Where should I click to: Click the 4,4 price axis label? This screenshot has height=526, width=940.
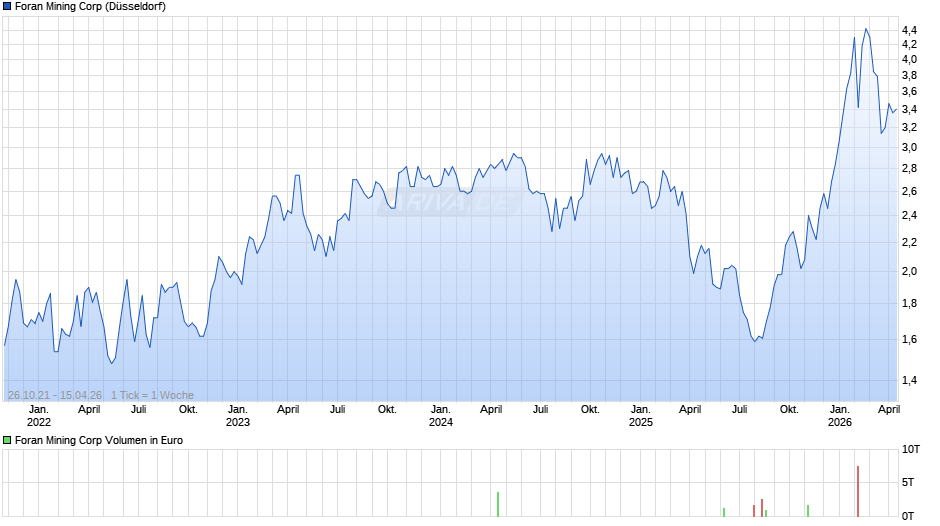tap(909, 30)
